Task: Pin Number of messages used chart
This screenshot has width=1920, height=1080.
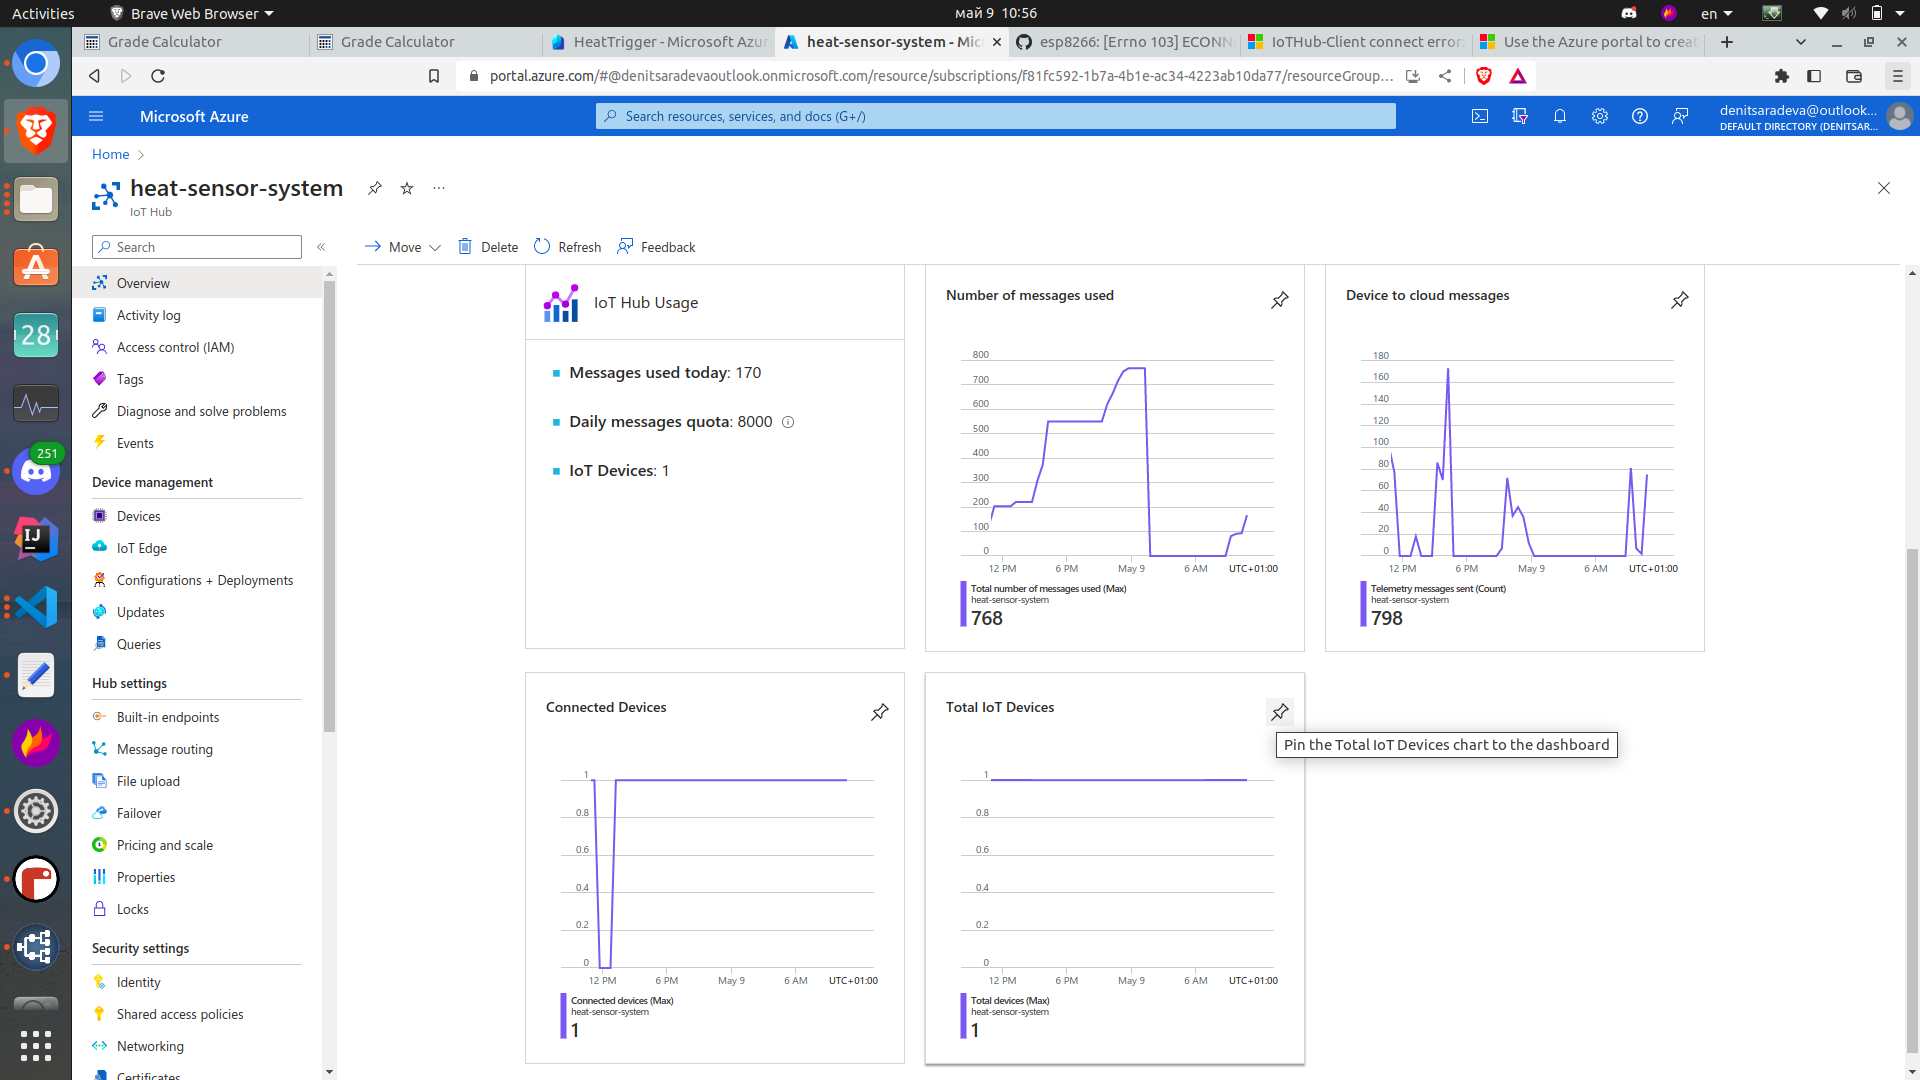Action: [1280, 300]
